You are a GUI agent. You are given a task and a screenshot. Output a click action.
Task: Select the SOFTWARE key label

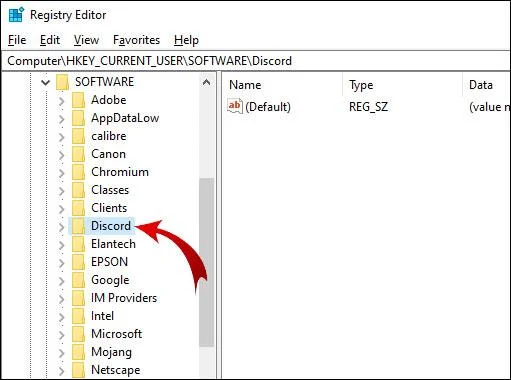pos(104,82)
